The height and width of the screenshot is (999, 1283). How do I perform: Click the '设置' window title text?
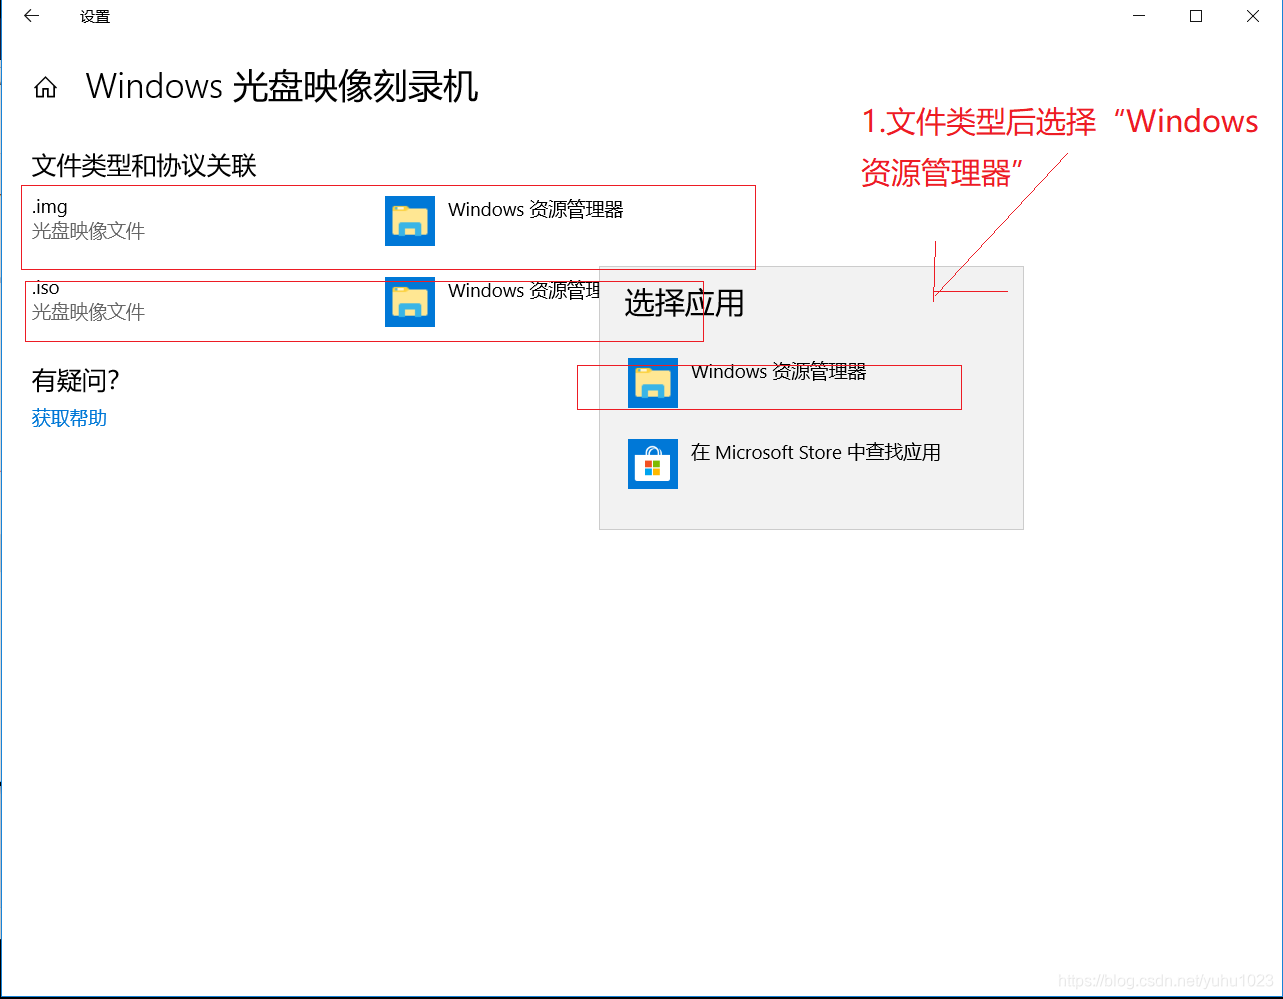coord(95,17)
